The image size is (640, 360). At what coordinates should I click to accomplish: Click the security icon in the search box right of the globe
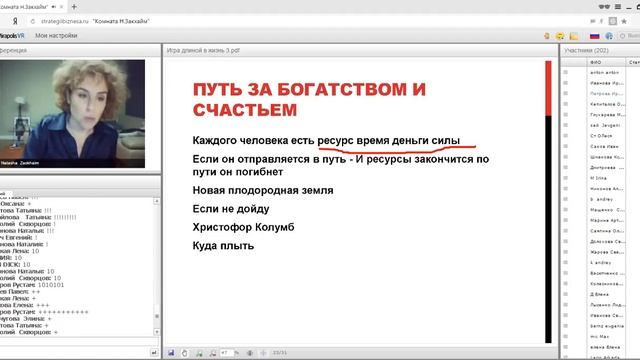[622, 36]
